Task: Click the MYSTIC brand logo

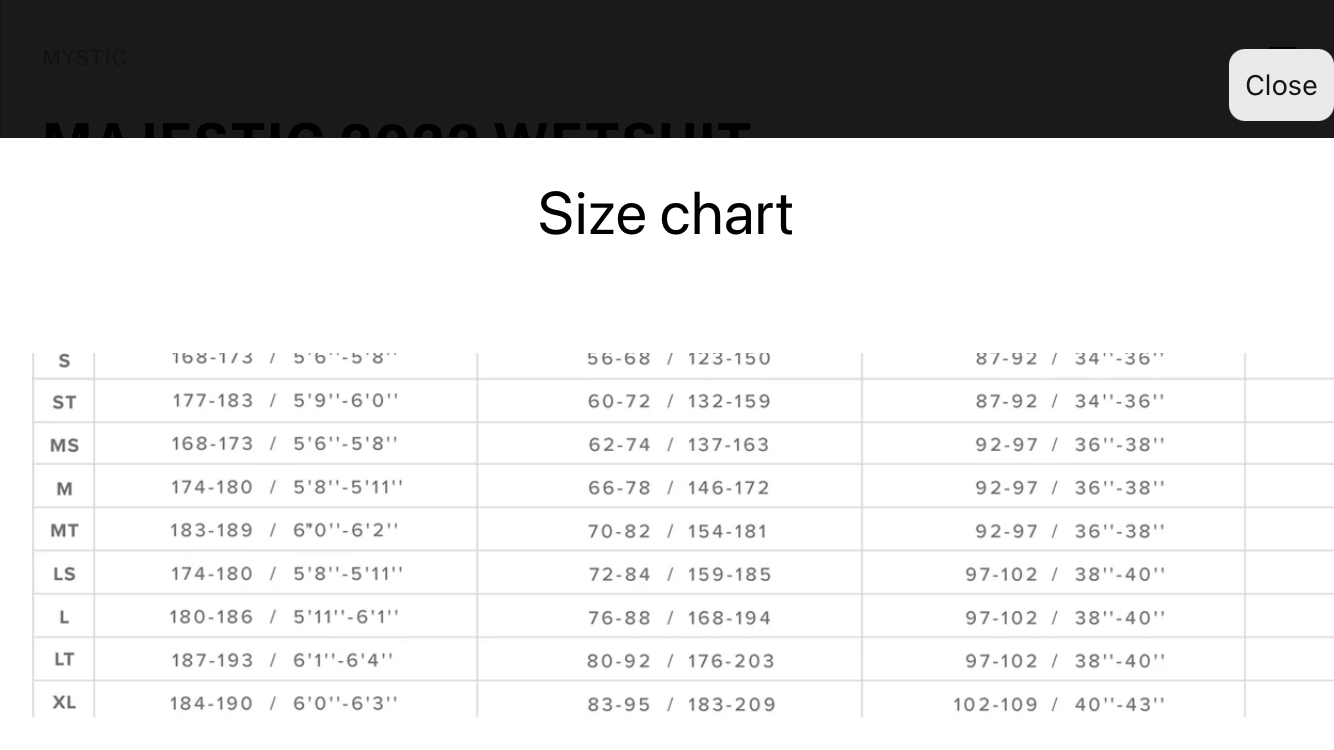Action: [85, 58]
